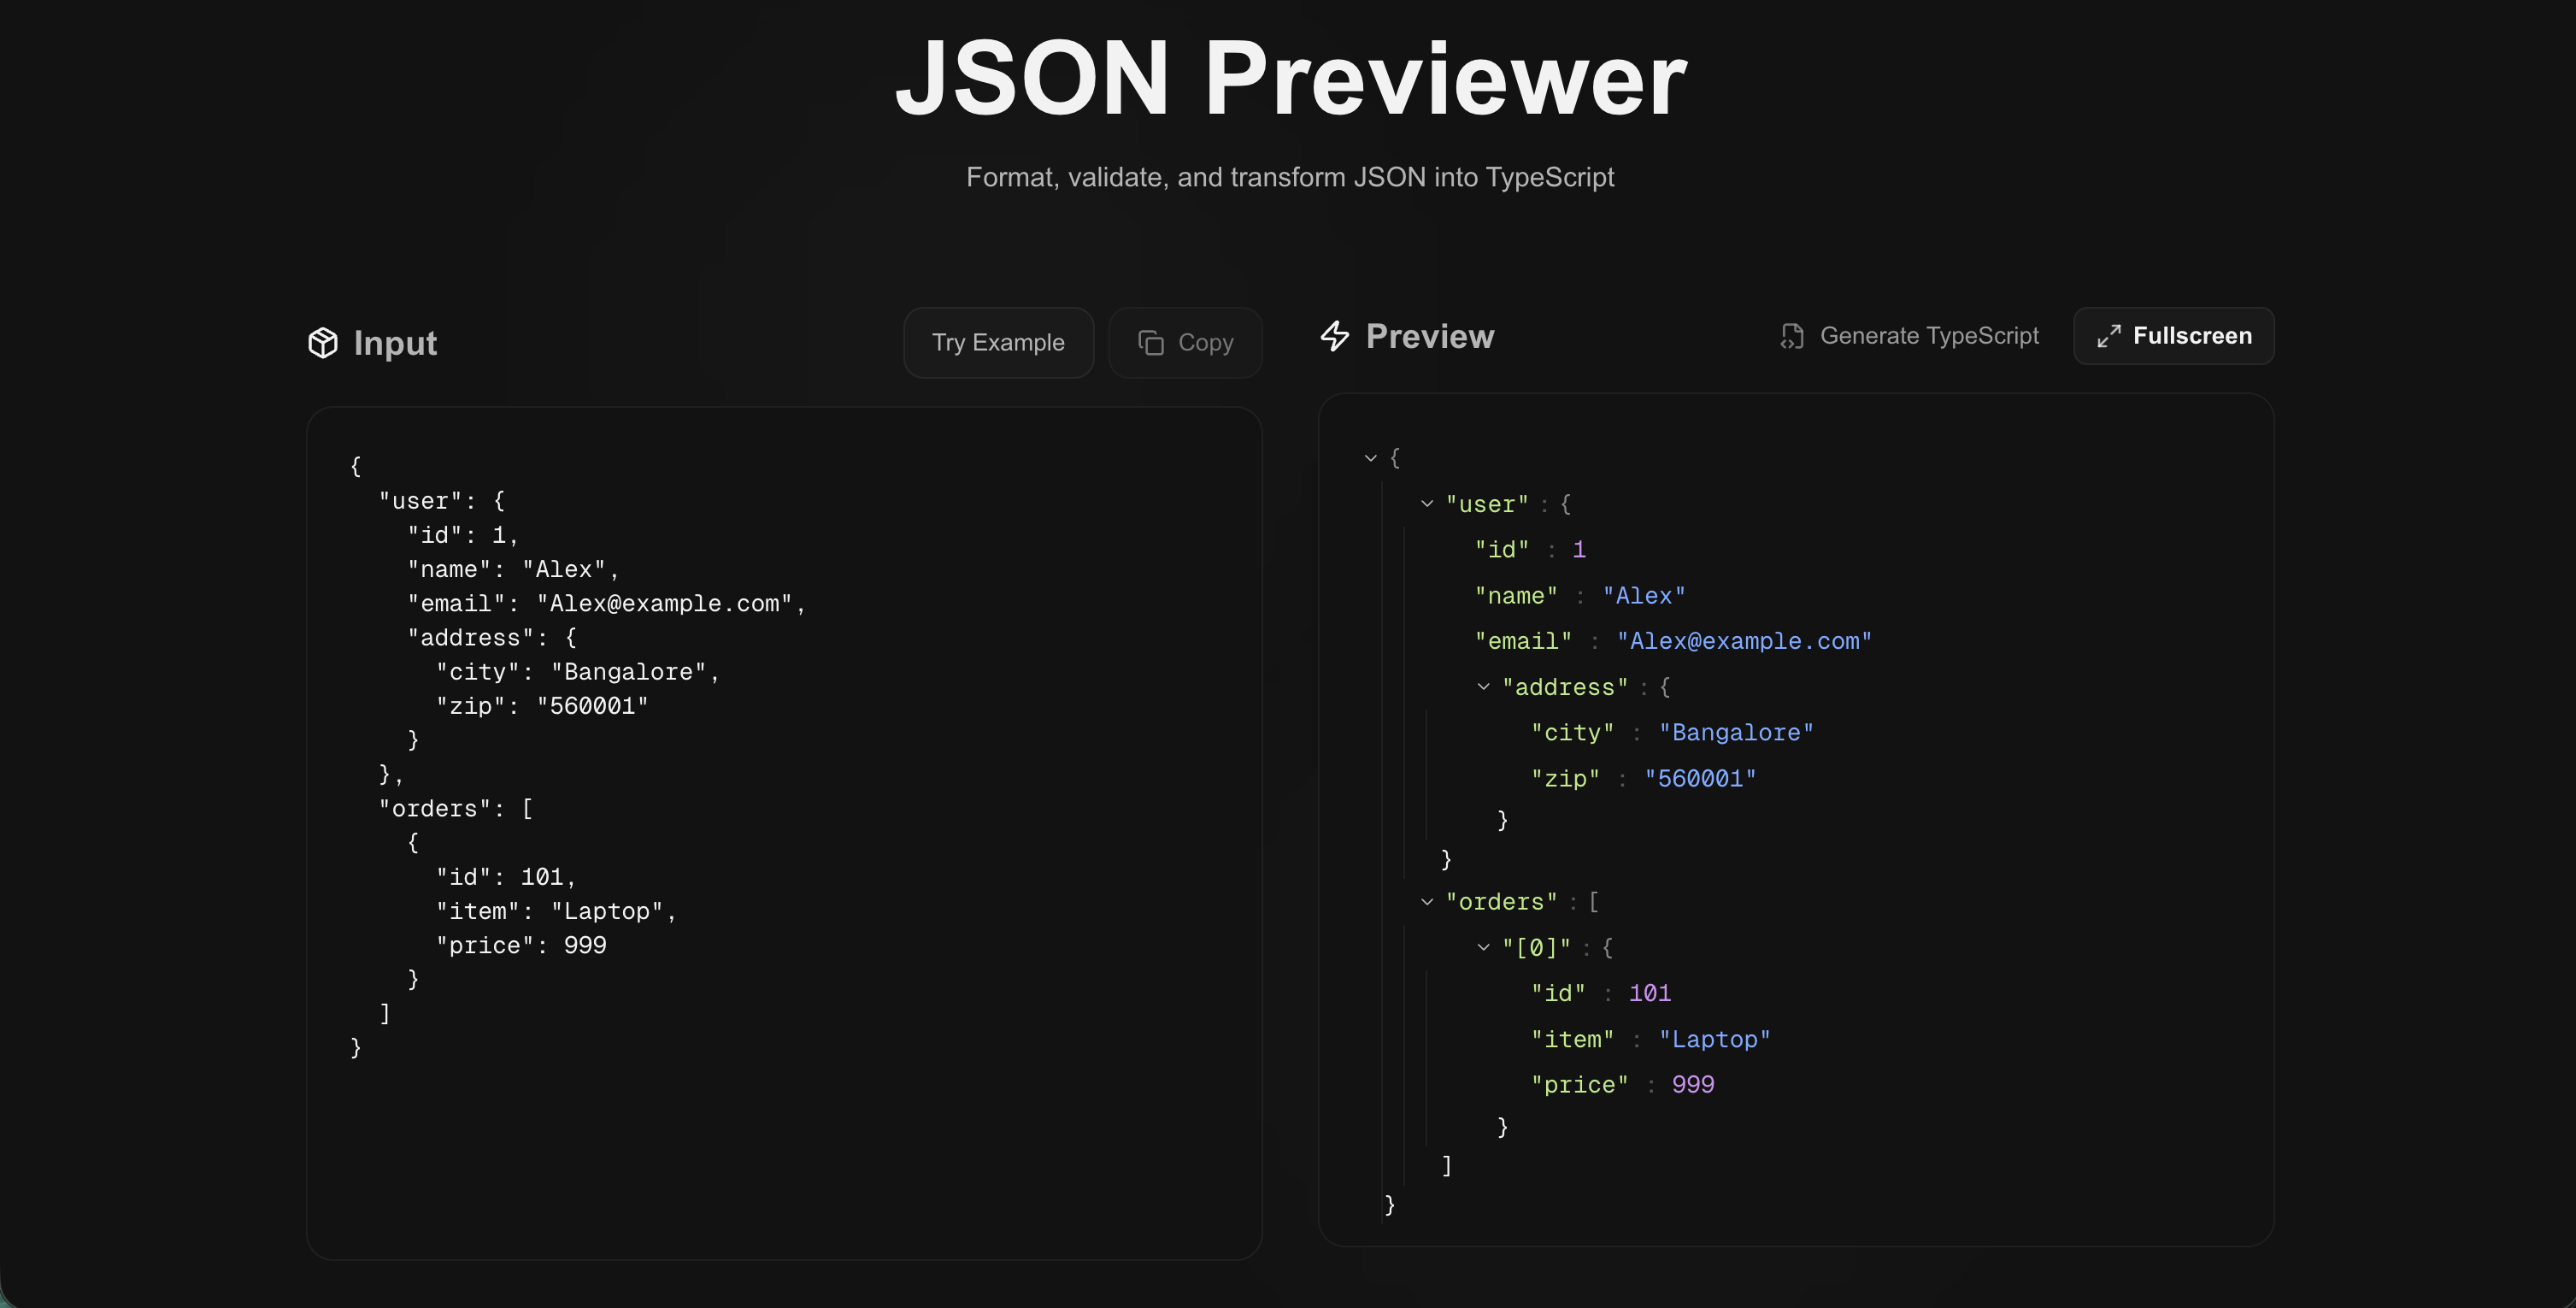Collapse the "address" object node
2576x1308 pixels.
[x=1482, y=687]
